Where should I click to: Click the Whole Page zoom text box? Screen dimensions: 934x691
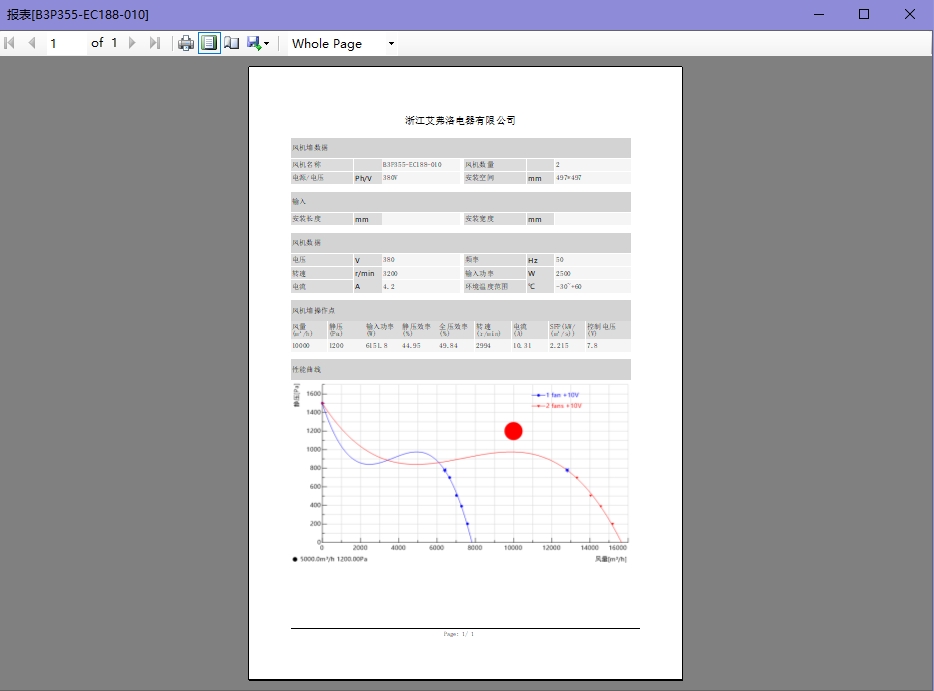337,43
